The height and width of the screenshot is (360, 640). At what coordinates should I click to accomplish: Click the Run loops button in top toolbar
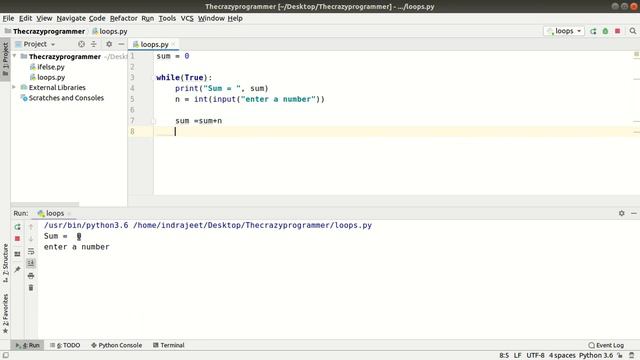[593, 31]
